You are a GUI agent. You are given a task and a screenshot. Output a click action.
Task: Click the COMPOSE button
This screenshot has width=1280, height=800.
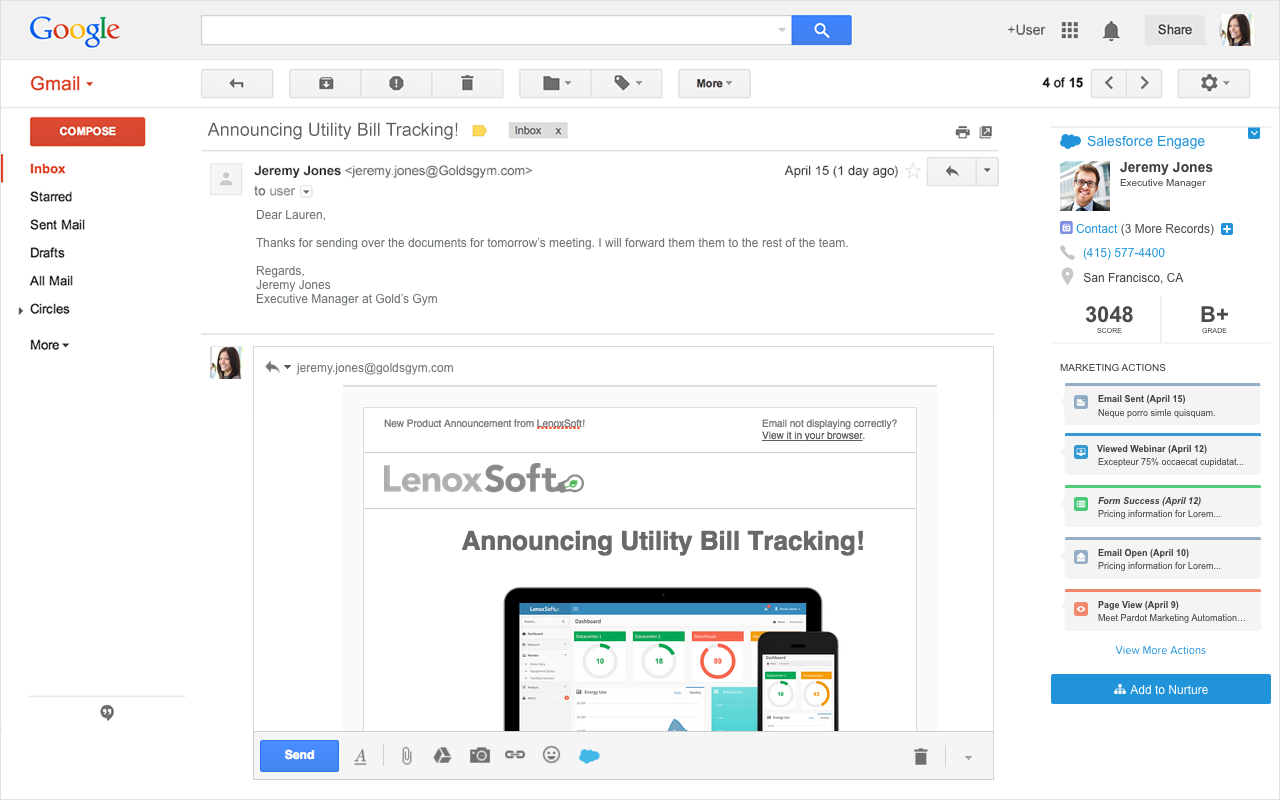tap(87, 131)
